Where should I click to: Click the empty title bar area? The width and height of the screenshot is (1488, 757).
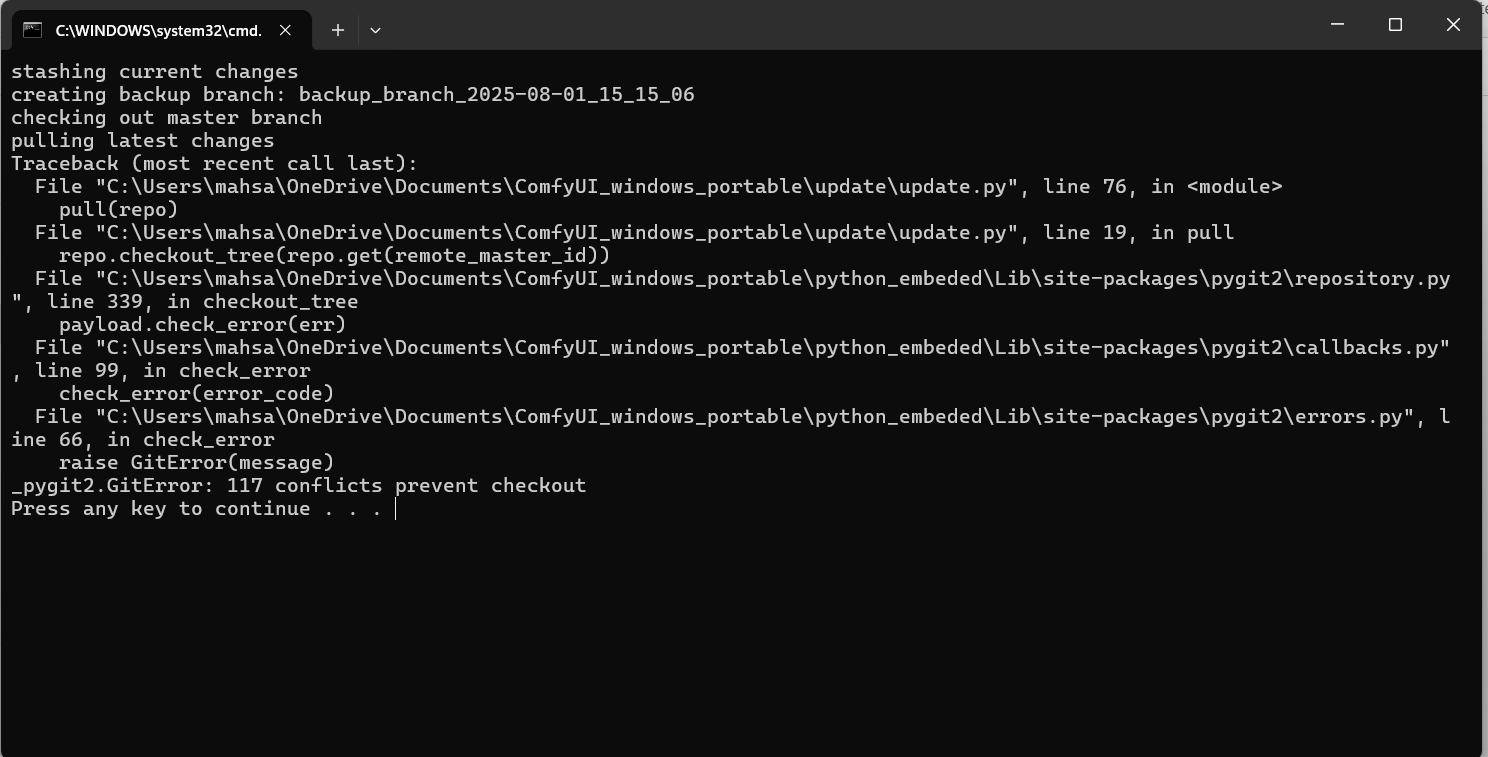pyautogui.click(x=850, y=25)
